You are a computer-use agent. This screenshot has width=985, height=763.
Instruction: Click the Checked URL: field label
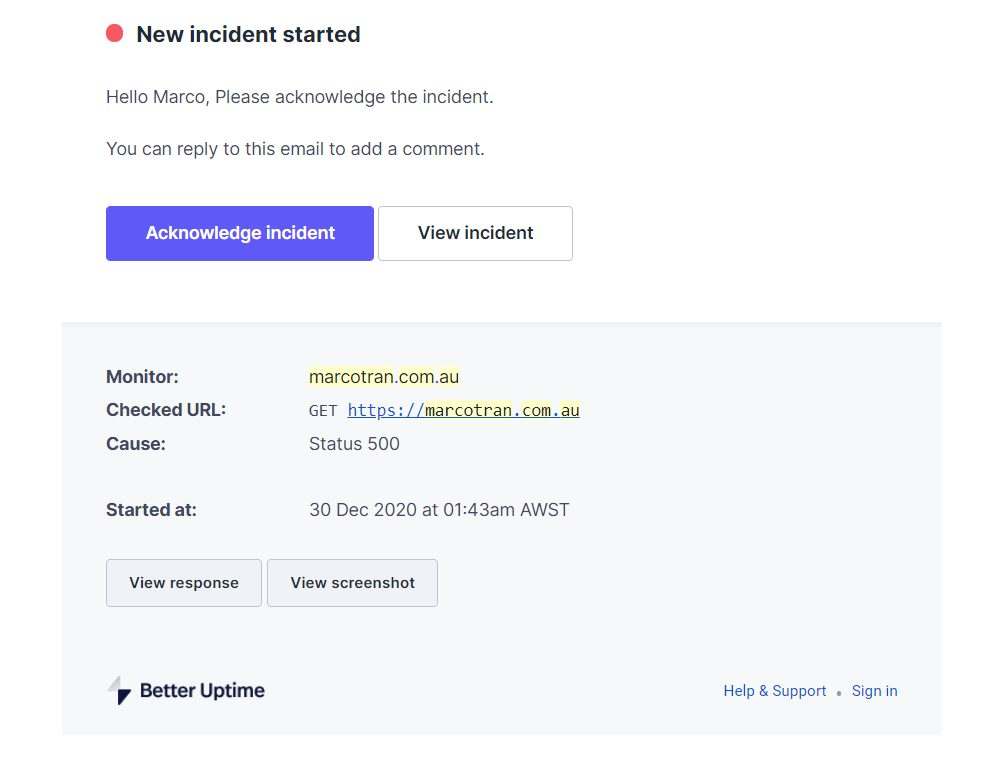[166, 410]
